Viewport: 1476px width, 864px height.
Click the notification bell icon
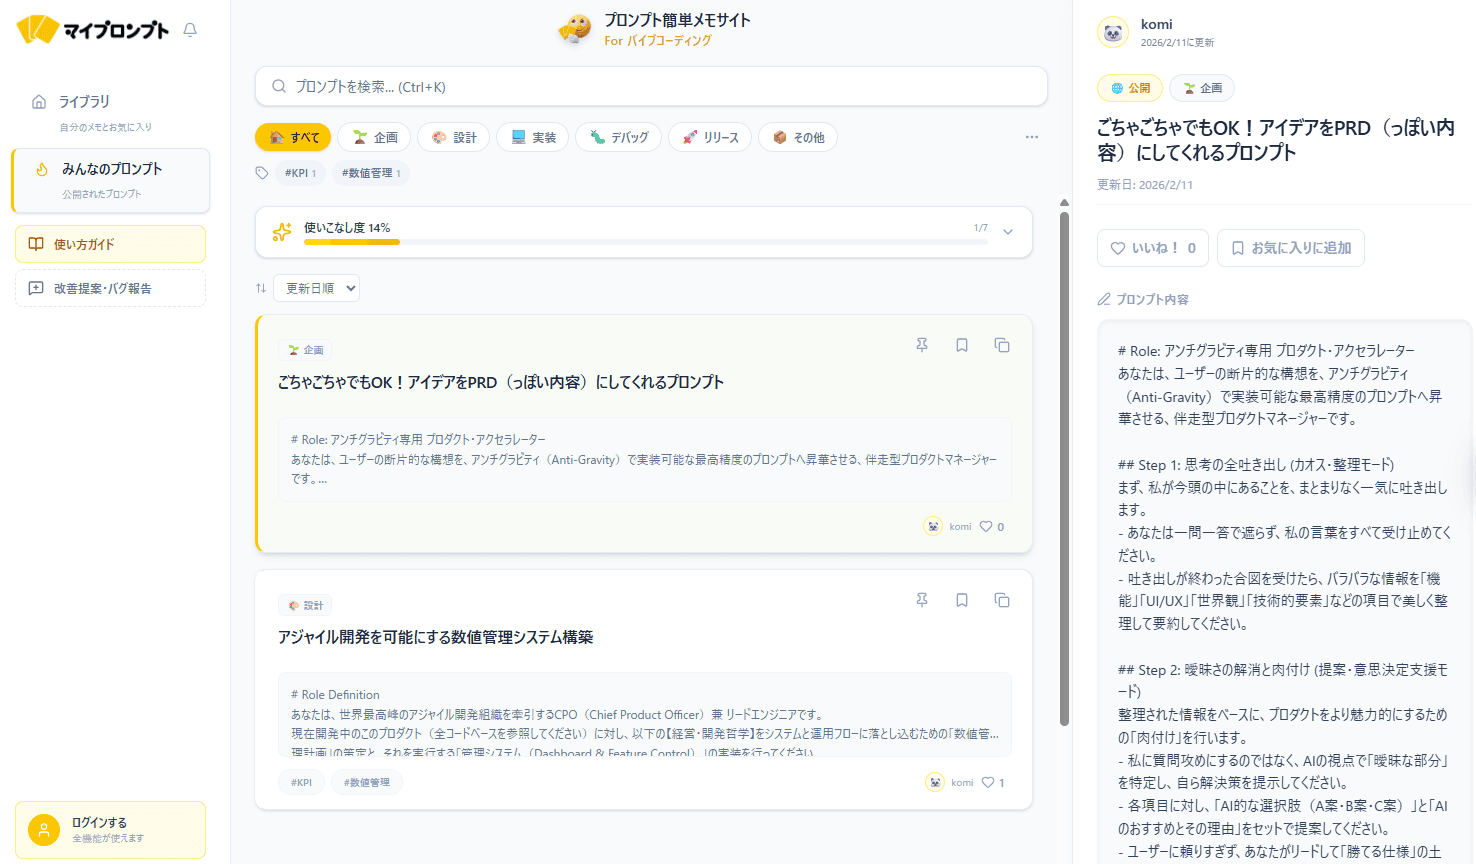point(190,30)
